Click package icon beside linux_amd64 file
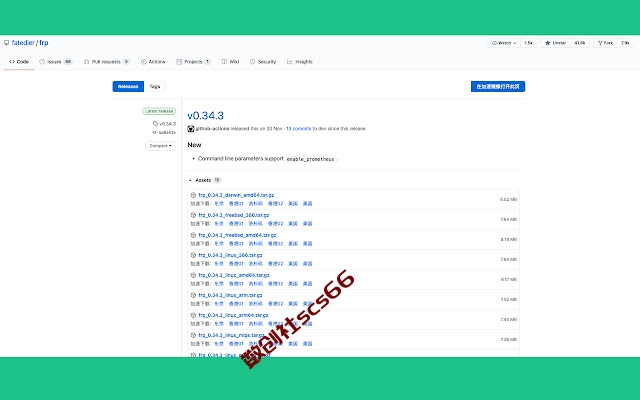 193,275
